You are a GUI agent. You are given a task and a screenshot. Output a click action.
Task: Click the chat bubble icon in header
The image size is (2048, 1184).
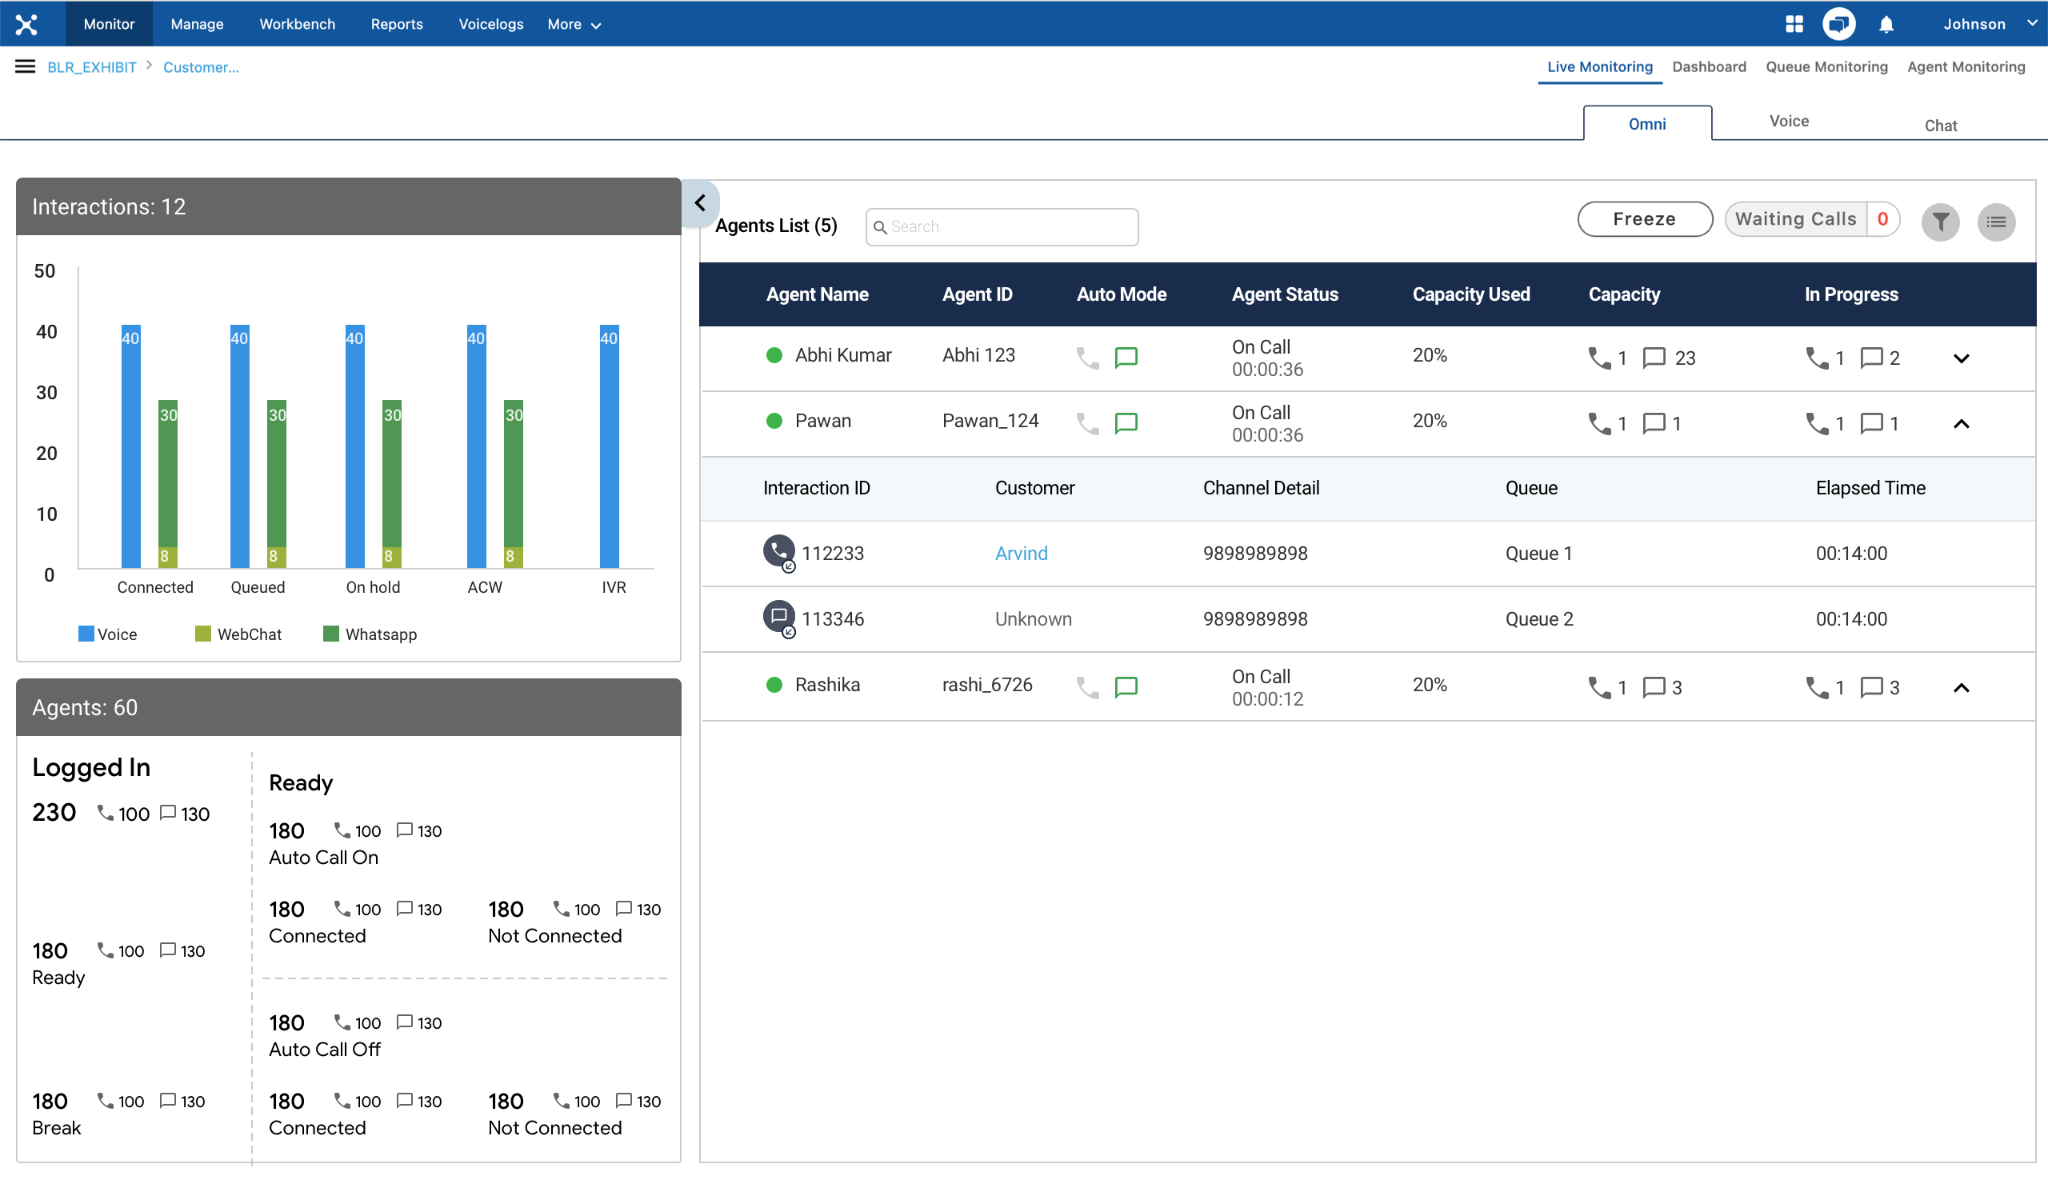[1838, 24]
